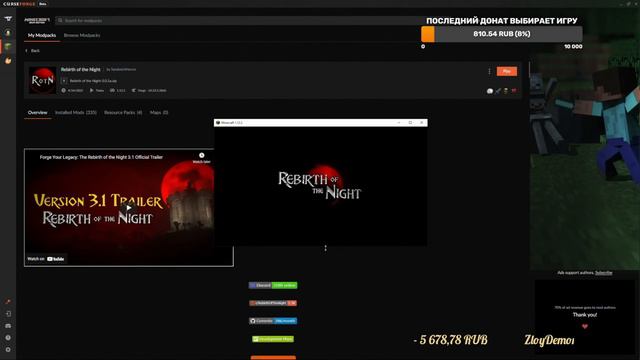This screenshot has width=640, height=360.
Task: Click the red pin icon in the sidebar
Action: click(8, 302)
